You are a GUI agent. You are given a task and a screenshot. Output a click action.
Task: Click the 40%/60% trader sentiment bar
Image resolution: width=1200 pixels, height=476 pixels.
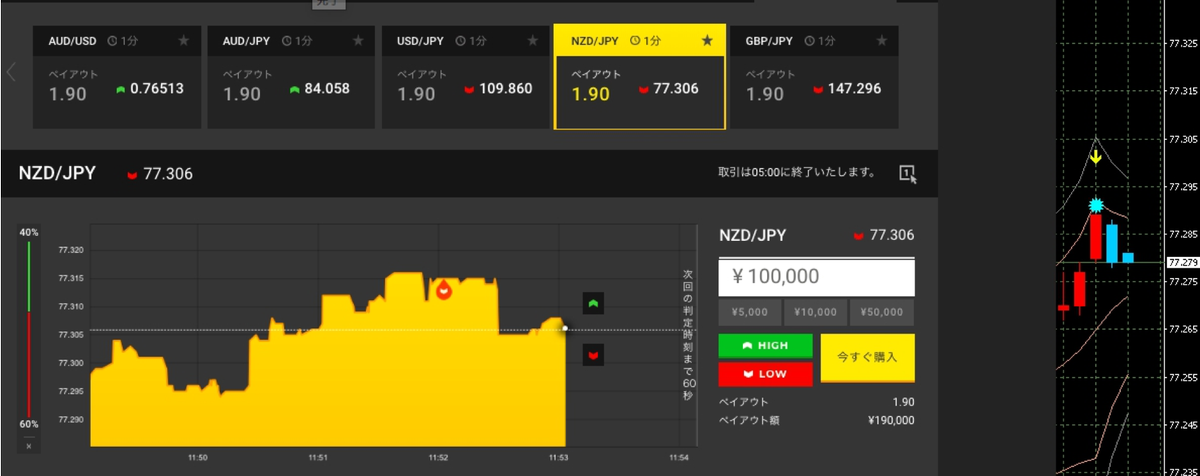tap(29, 330)
